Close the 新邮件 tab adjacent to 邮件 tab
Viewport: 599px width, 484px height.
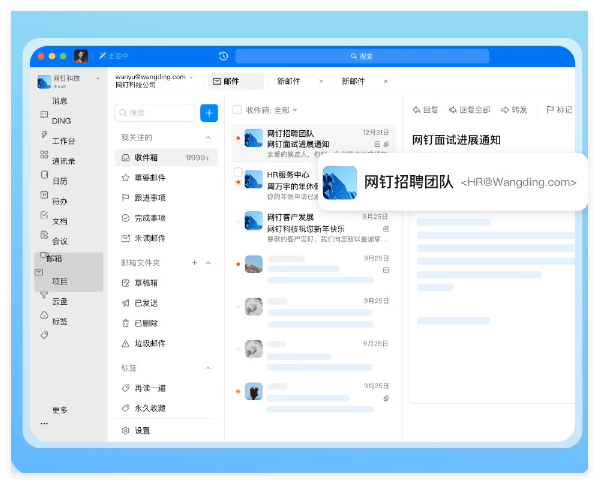[321, 81]
